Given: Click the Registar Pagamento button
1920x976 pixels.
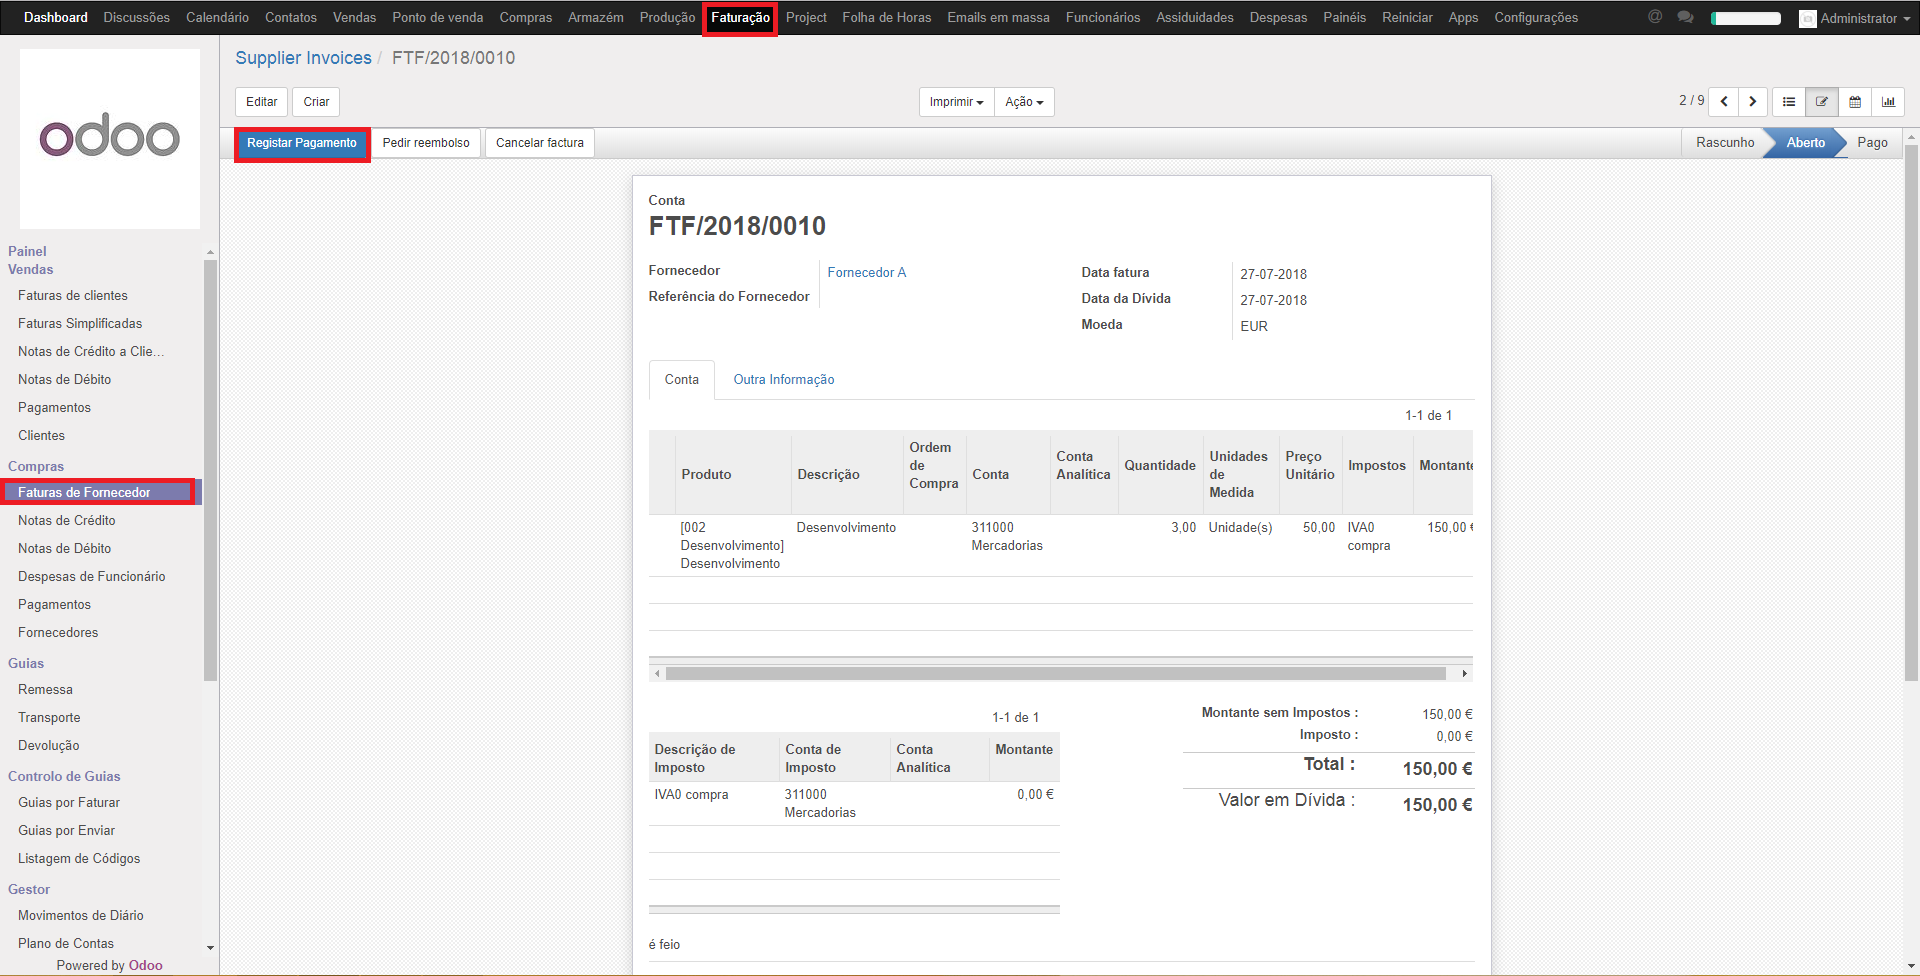Looking at the screenshot, I should tap(302, 143).
